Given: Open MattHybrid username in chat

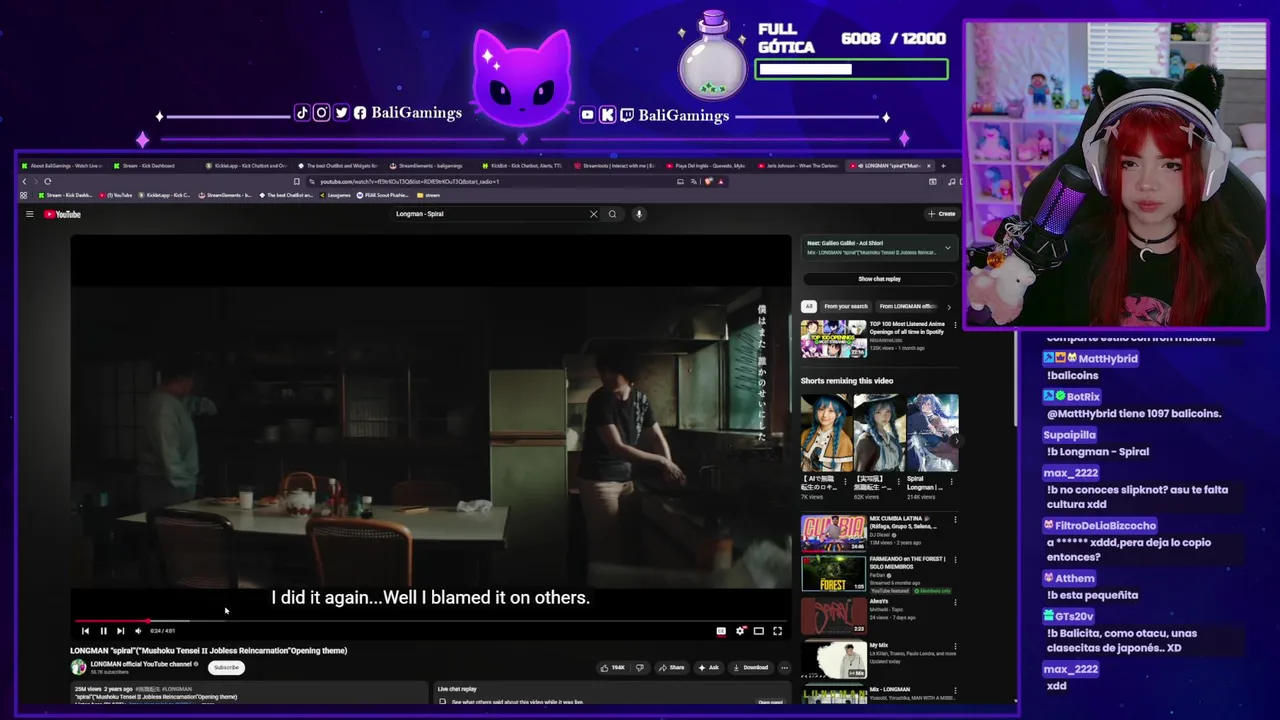Looking at the screenshot, I should click(x=1107, y=358).
